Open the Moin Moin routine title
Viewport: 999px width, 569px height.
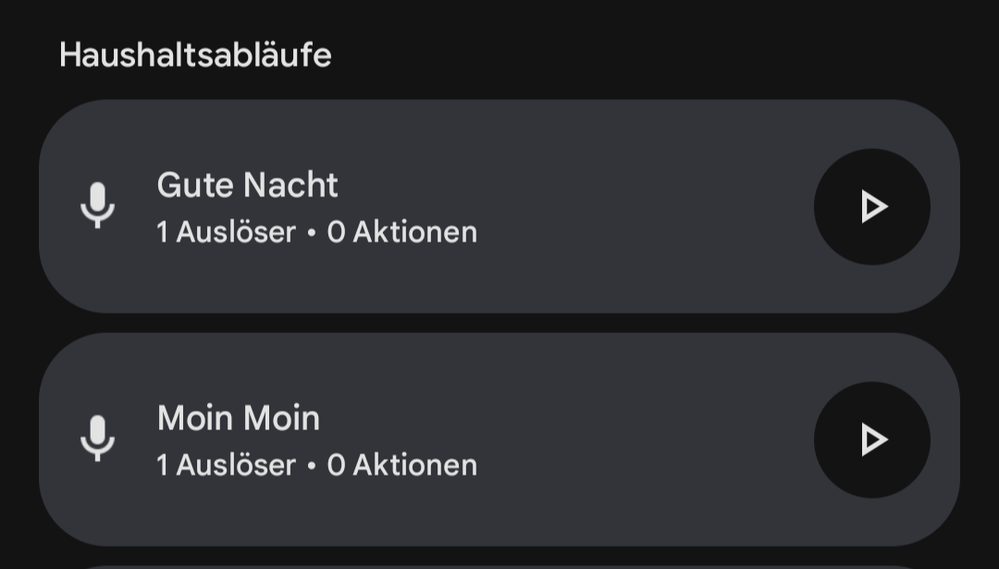tap(238, 418)
